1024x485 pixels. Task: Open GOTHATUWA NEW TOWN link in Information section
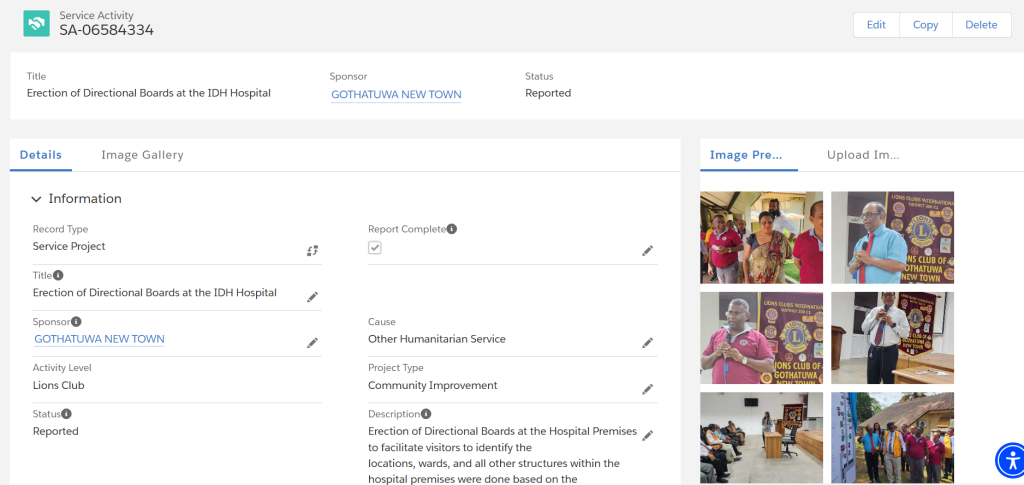point(99,339)
